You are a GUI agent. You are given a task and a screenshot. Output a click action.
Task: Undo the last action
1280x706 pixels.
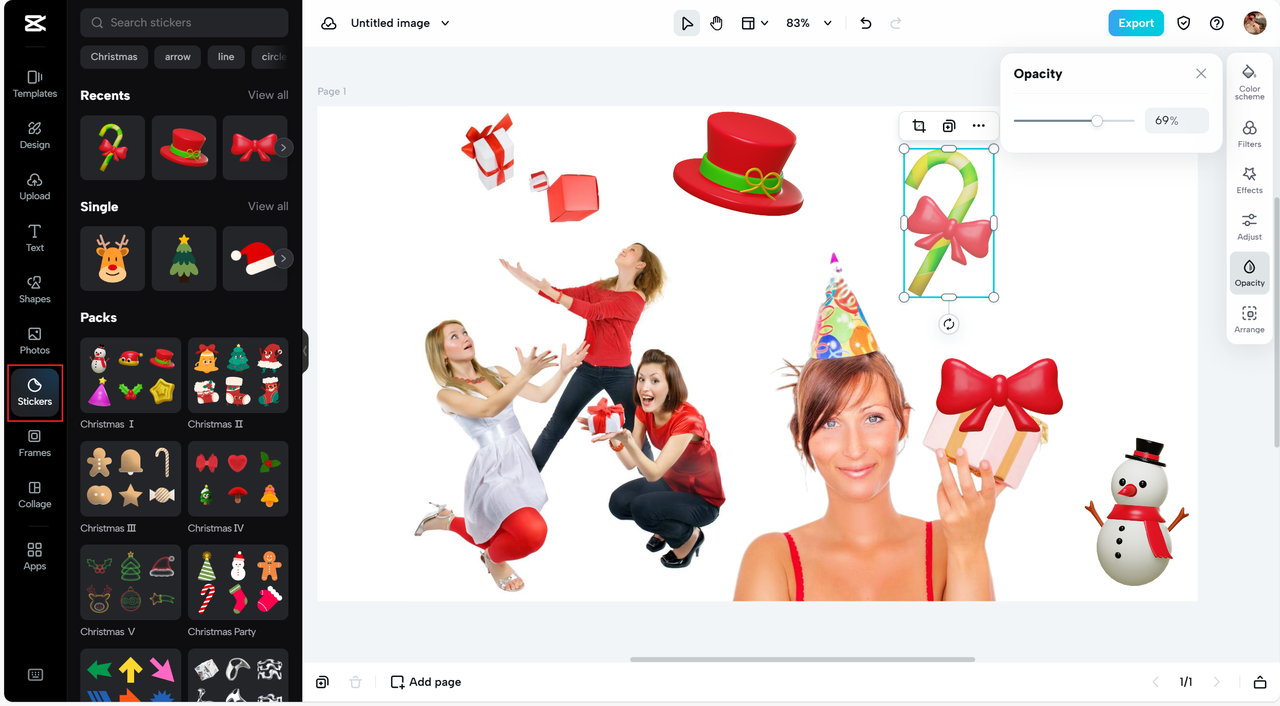pos(866,23)
